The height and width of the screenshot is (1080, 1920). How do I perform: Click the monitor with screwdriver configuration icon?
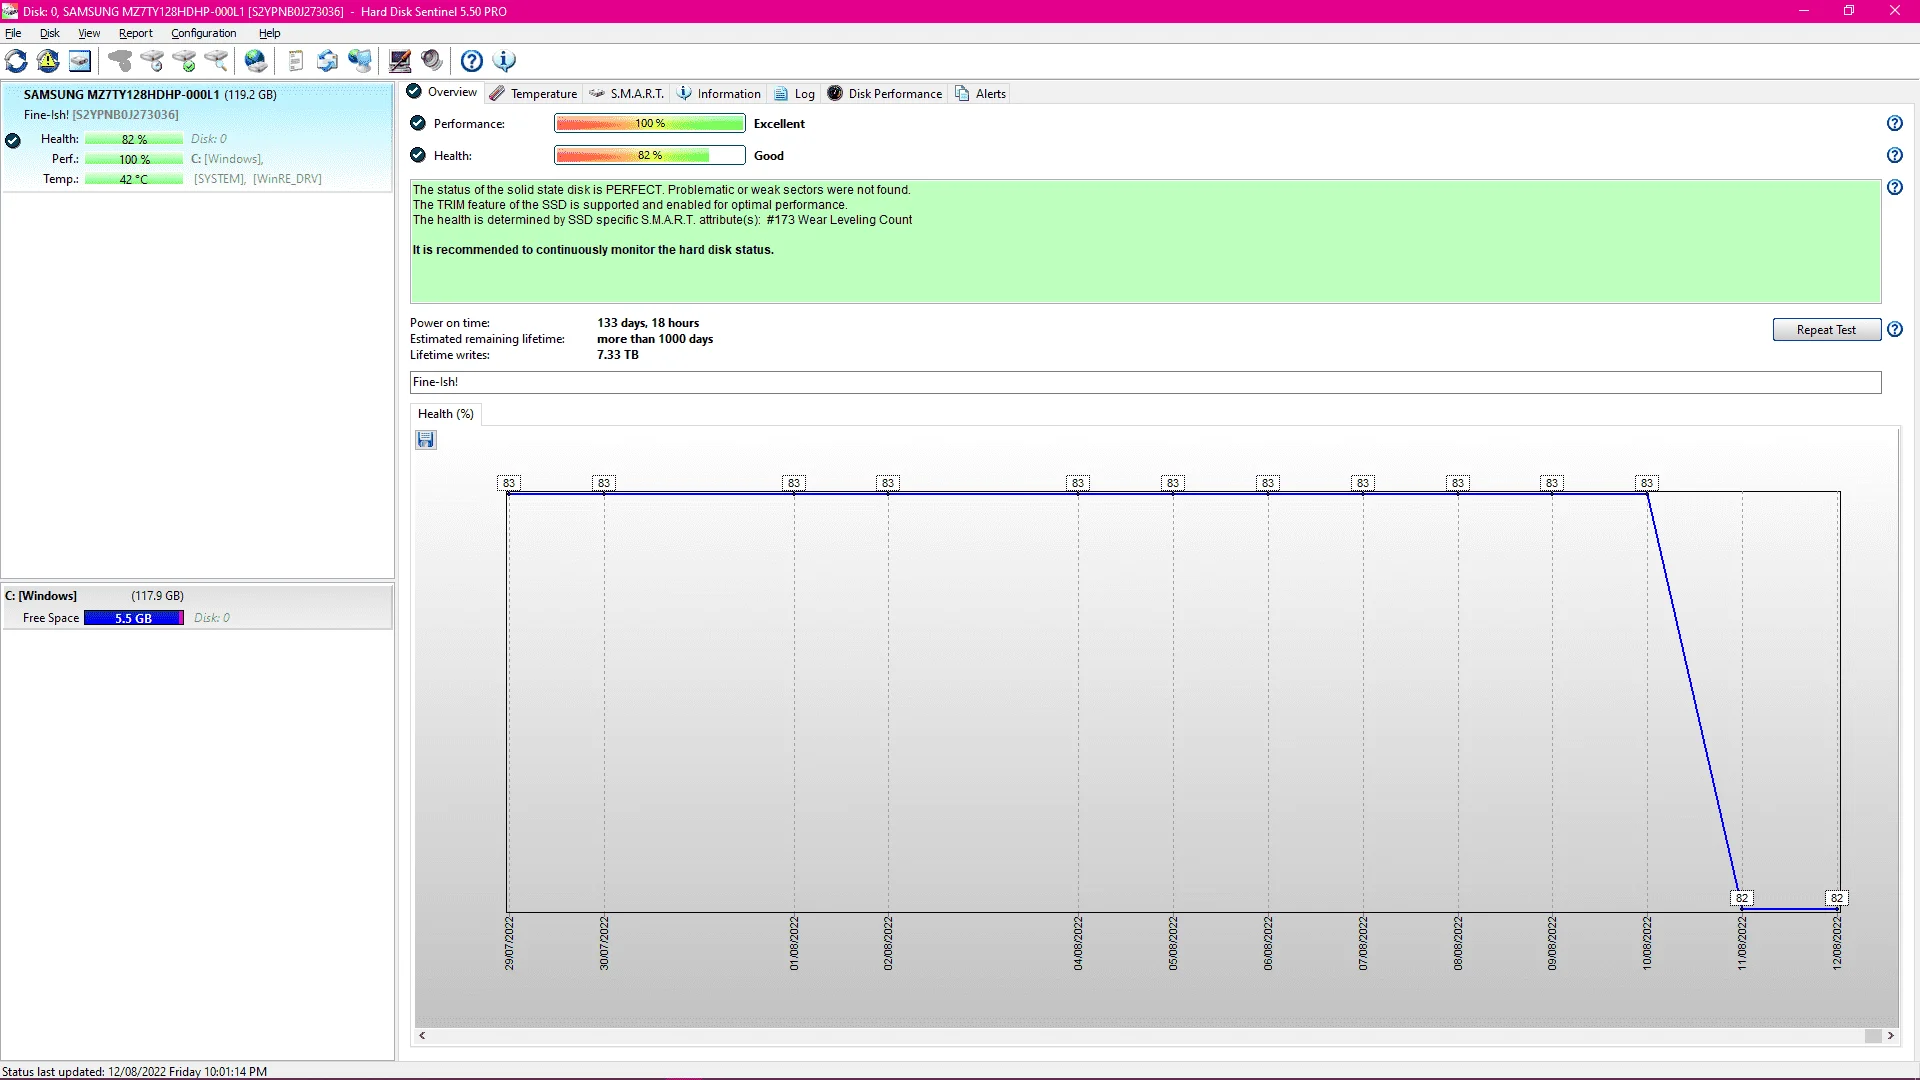pos(400,61)
